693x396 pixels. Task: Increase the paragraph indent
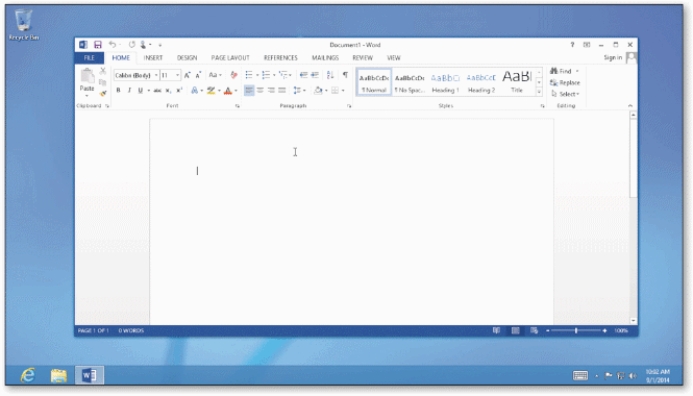point(314,75)
